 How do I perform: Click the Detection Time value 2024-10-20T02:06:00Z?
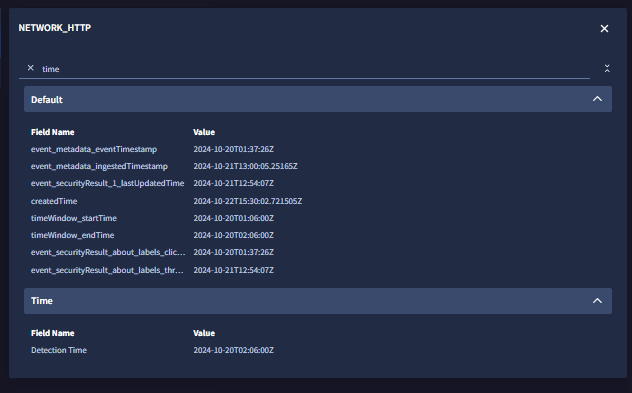point(233,350)
